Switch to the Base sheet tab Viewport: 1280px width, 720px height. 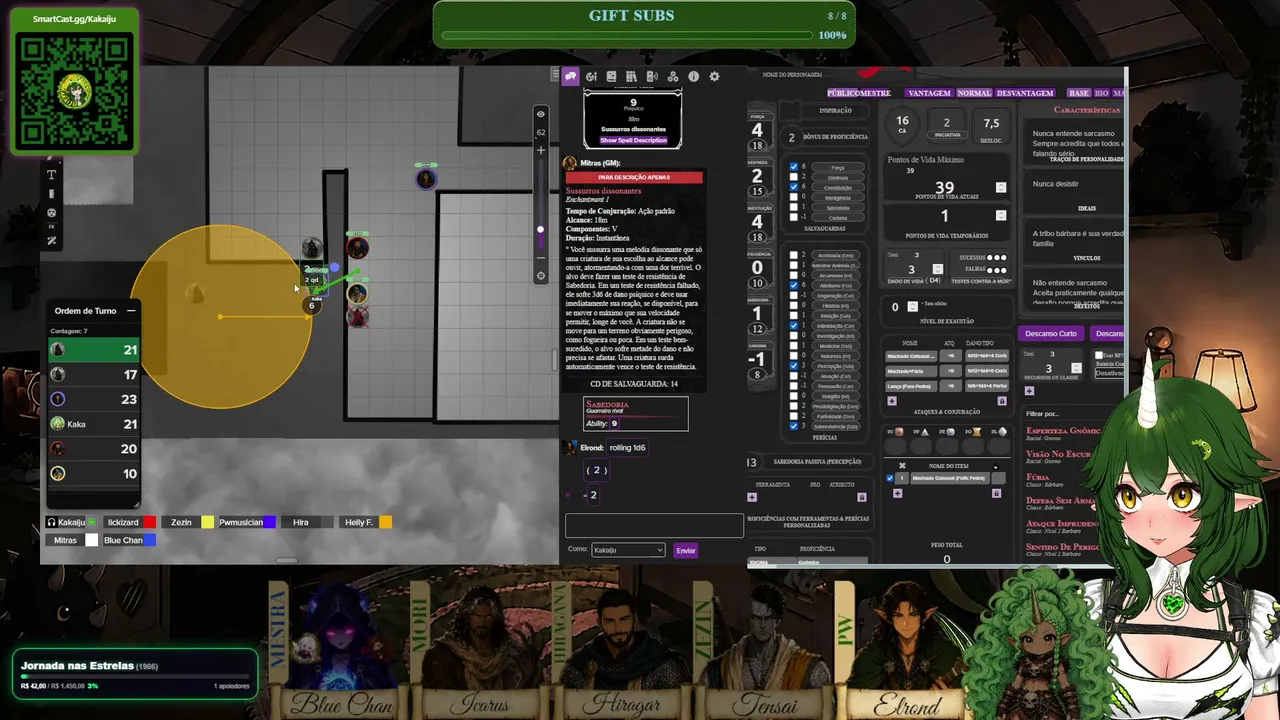(x=1079, y=93)
